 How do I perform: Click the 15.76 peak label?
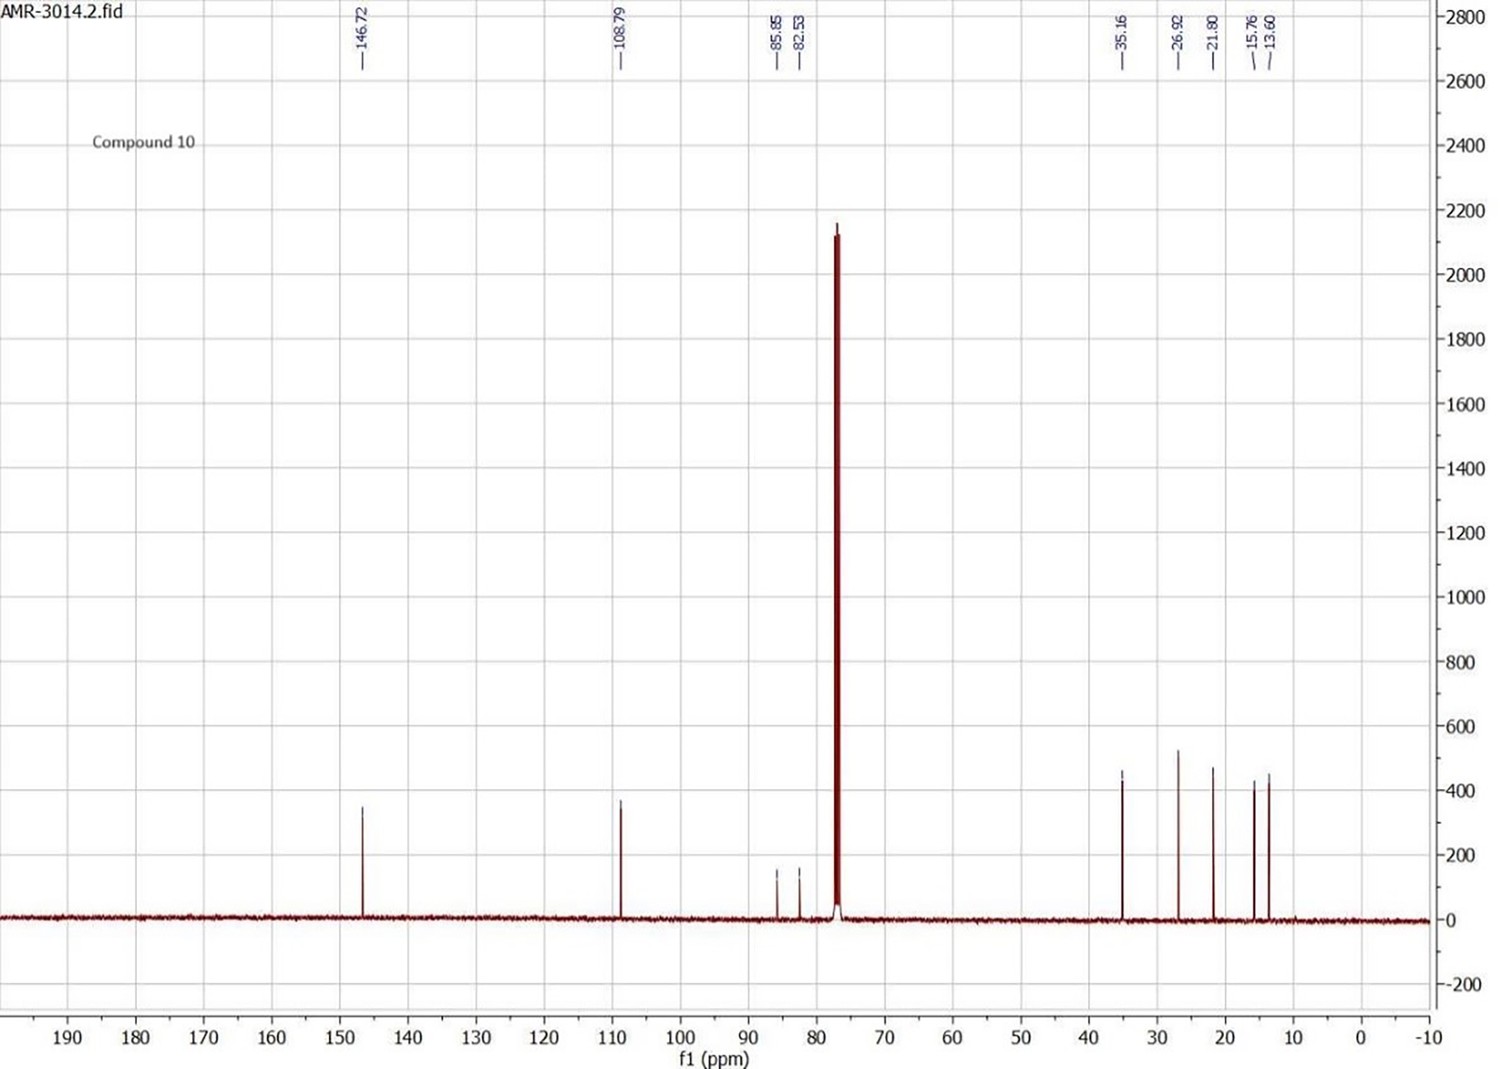click(x=1253, y=33)
